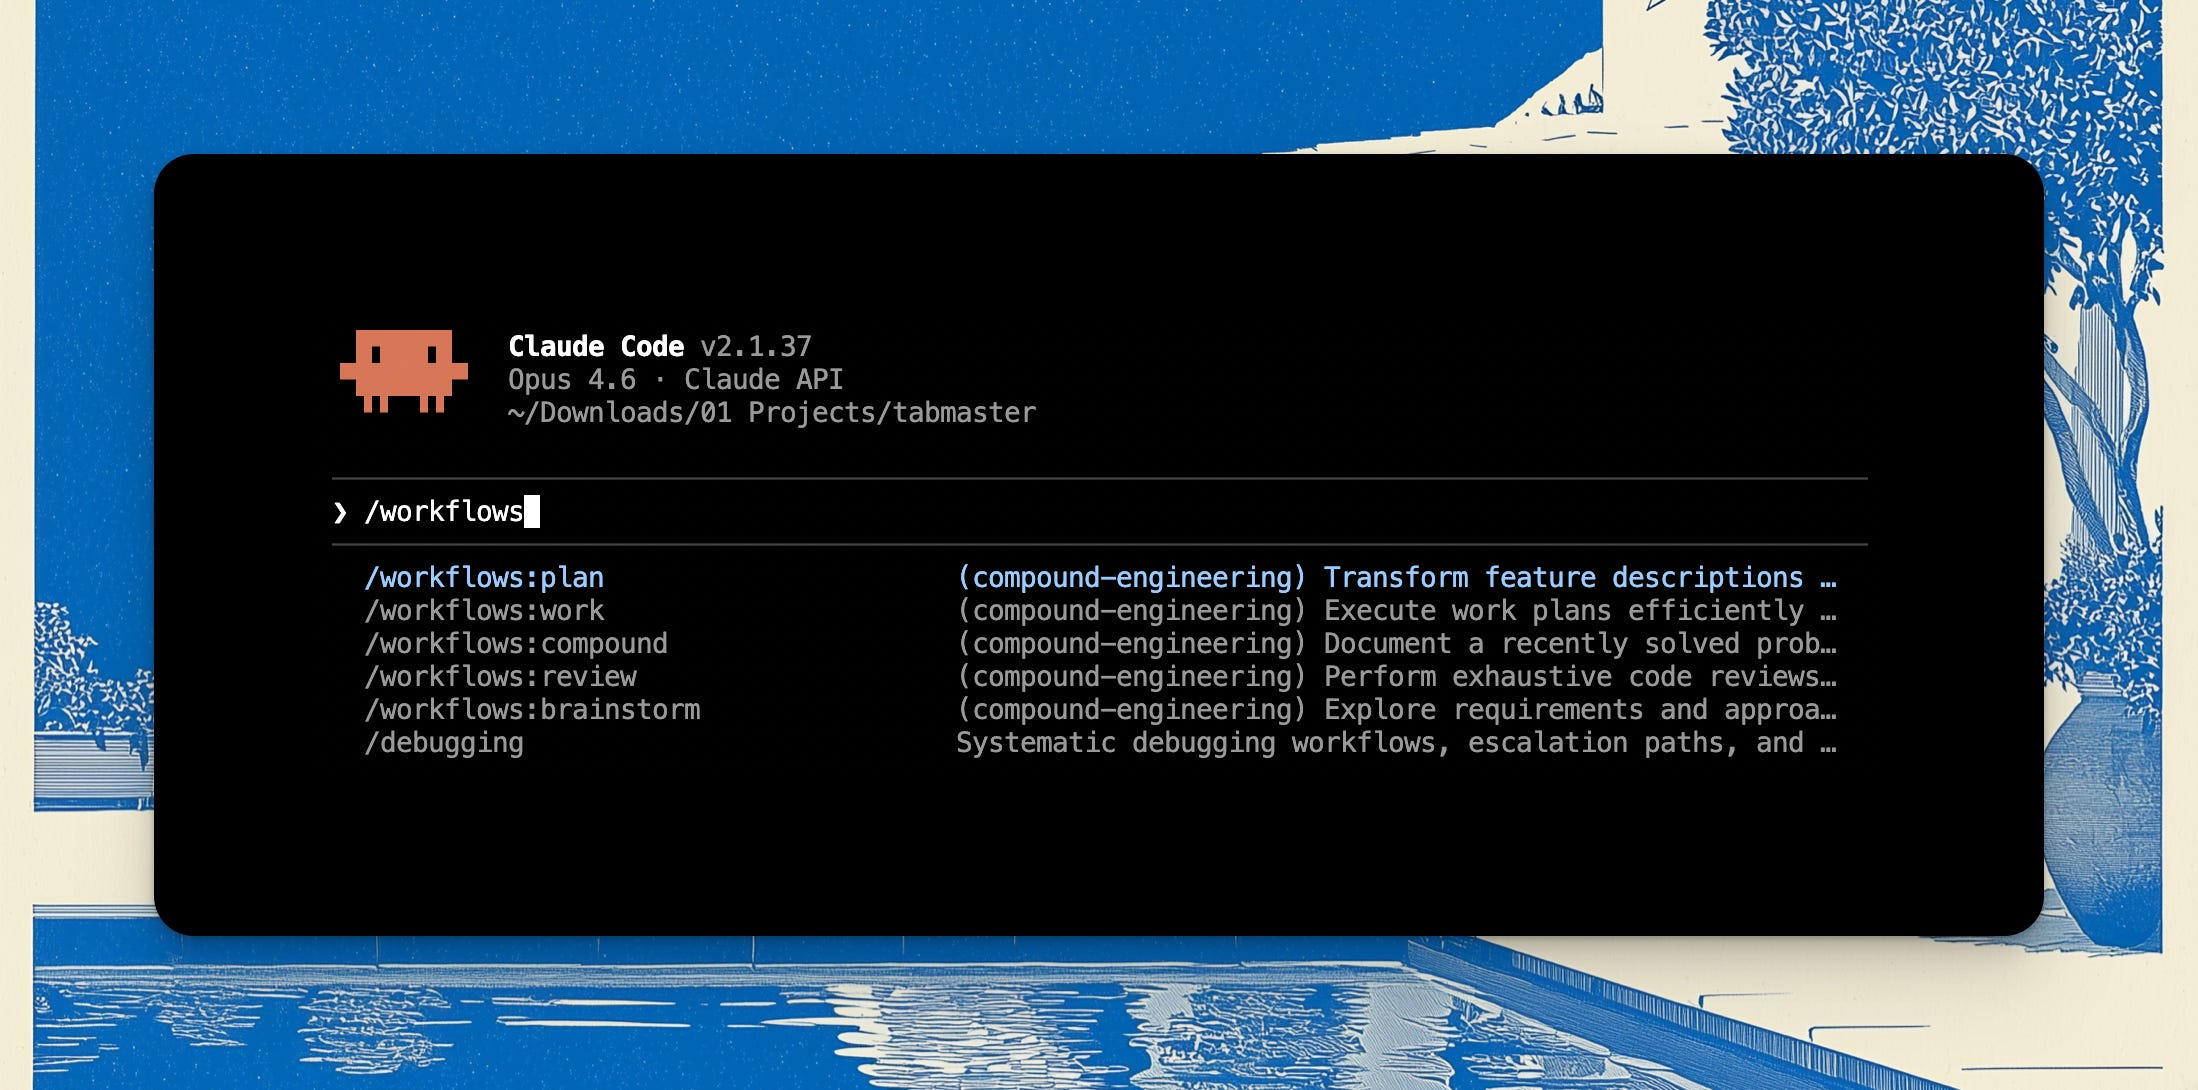Pick the /workflows:brainstorm entry
This screenshot has width=2198, height=1090.
tap(532, 710)
